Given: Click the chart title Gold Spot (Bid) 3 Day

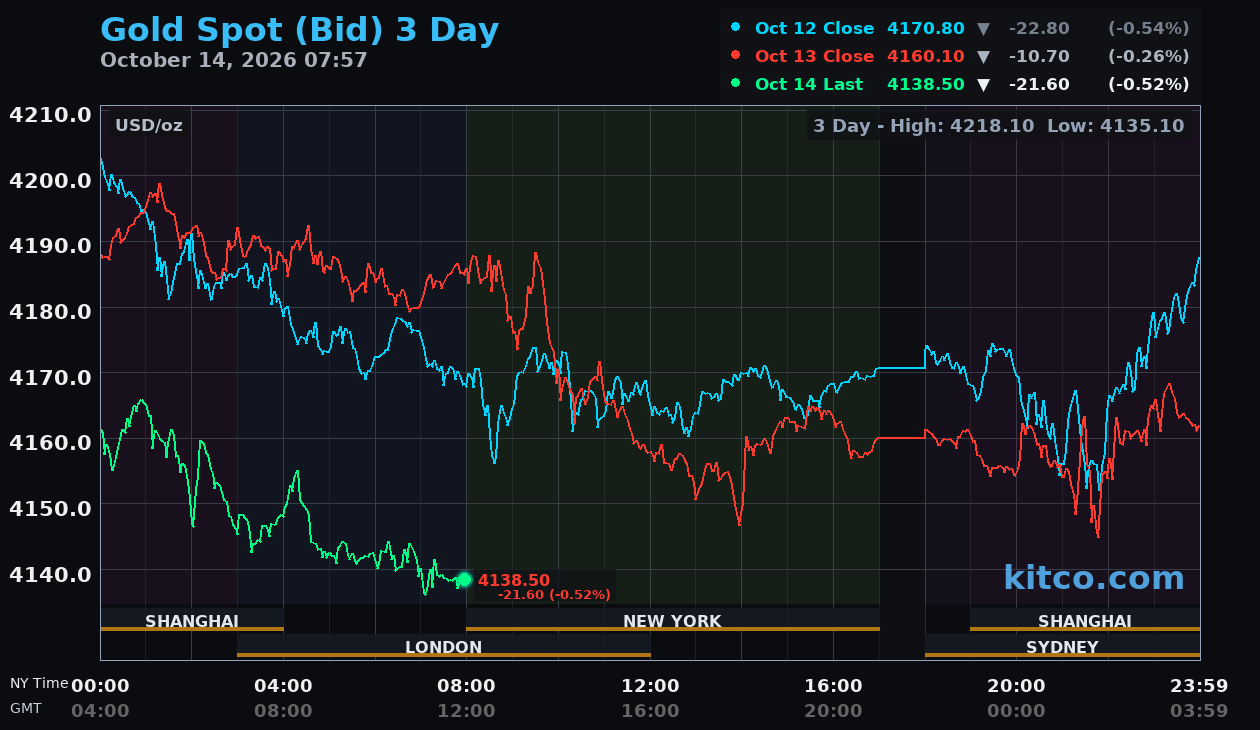Looking at the screenshot, I should [x=299, y=30].
